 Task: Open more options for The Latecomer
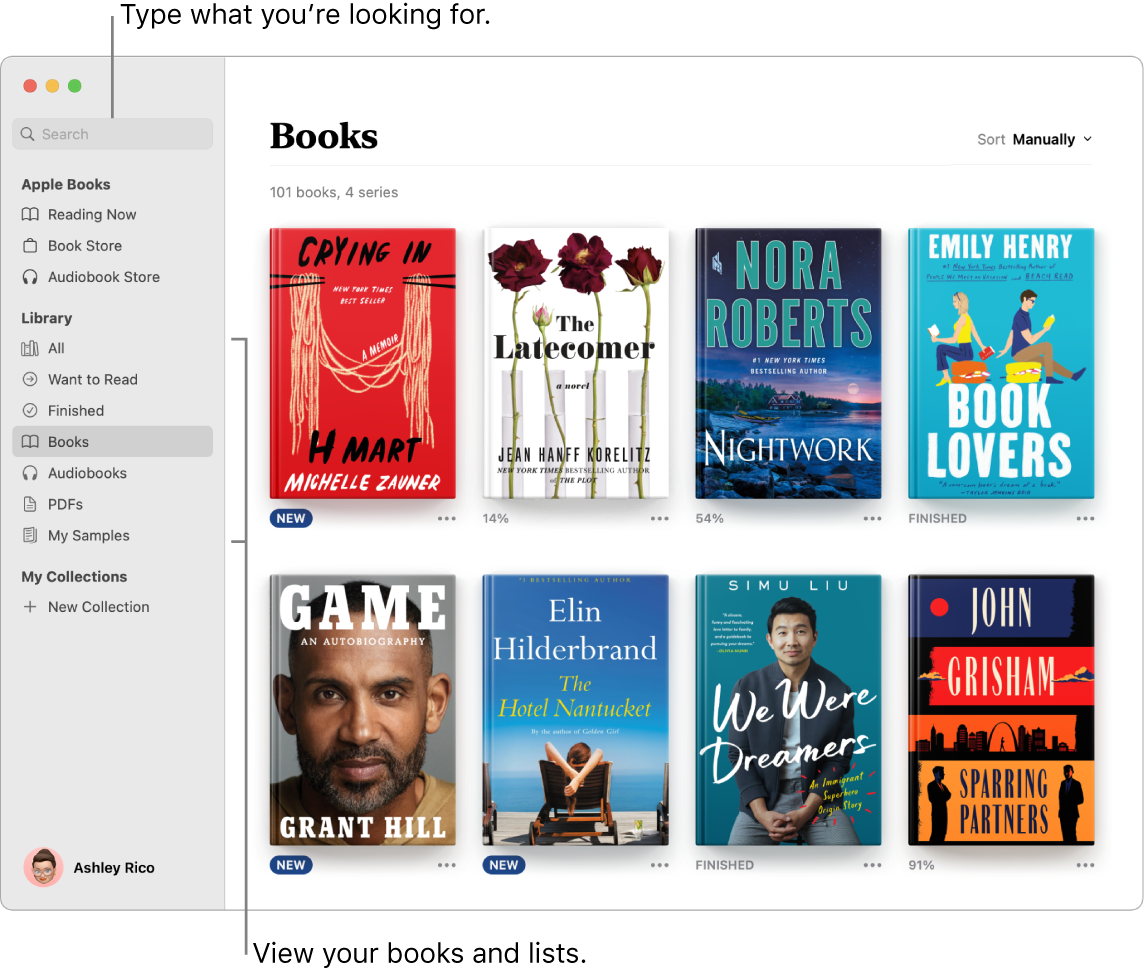659,518
